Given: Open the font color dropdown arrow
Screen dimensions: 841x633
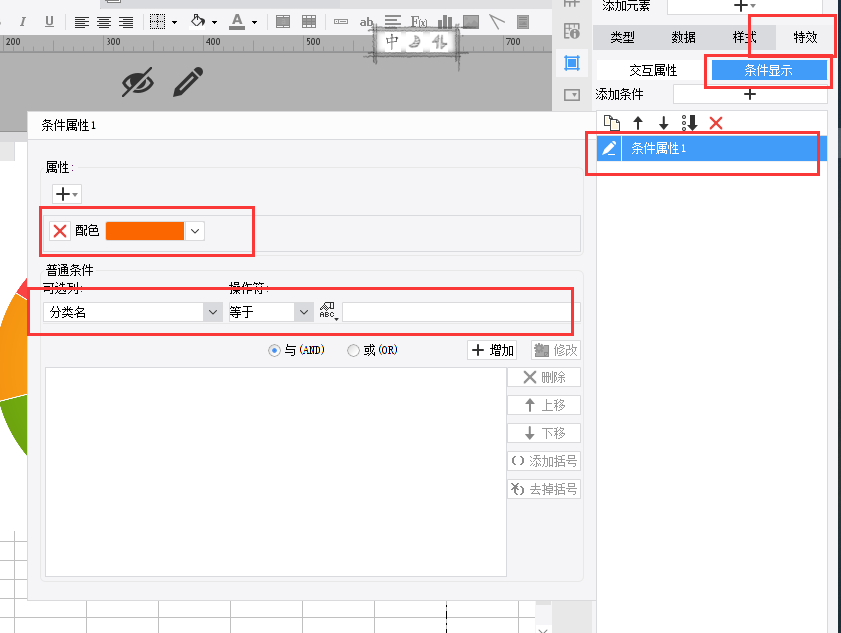Looking at the screenshot, I should 254,23.
